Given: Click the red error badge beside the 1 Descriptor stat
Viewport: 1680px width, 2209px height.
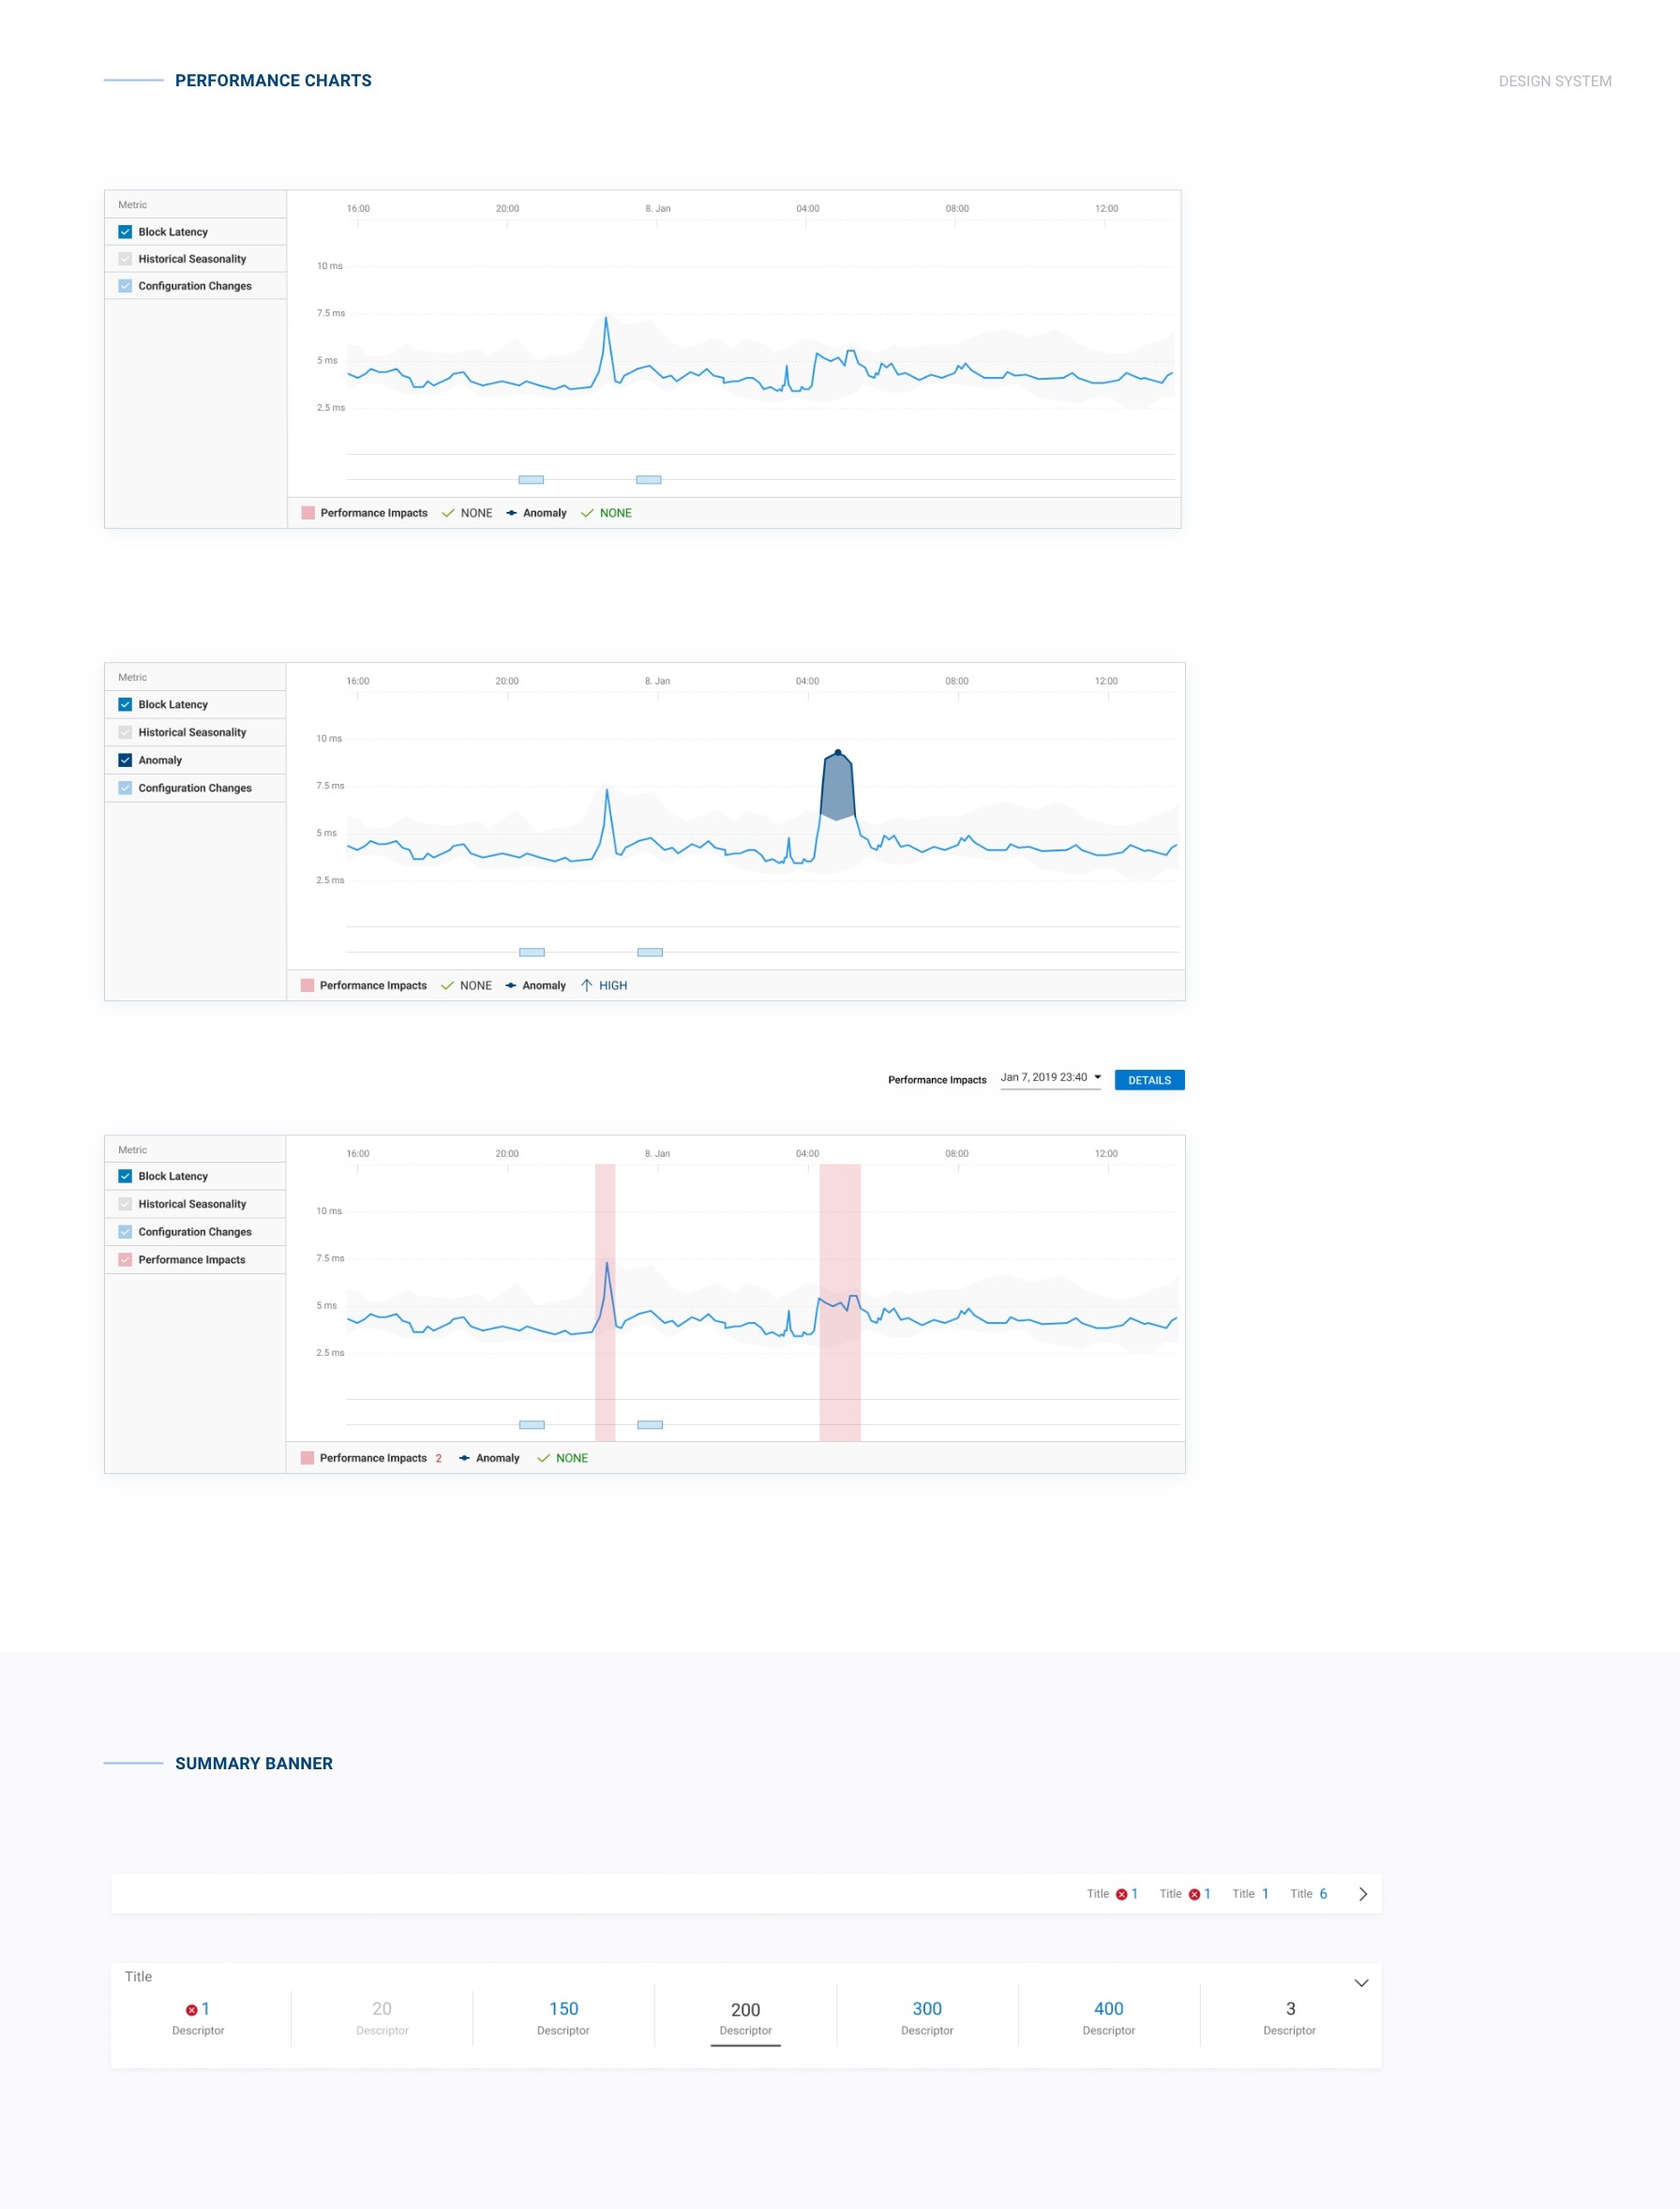Looking at the screenshot, I should (190, 2008).
